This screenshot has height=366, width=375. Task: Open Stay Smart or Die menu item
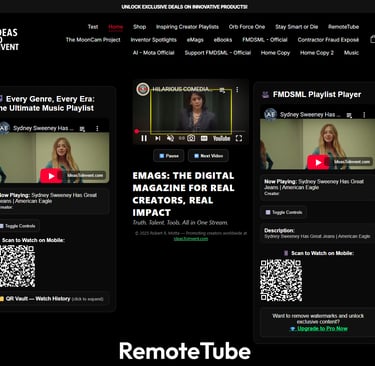297,27
